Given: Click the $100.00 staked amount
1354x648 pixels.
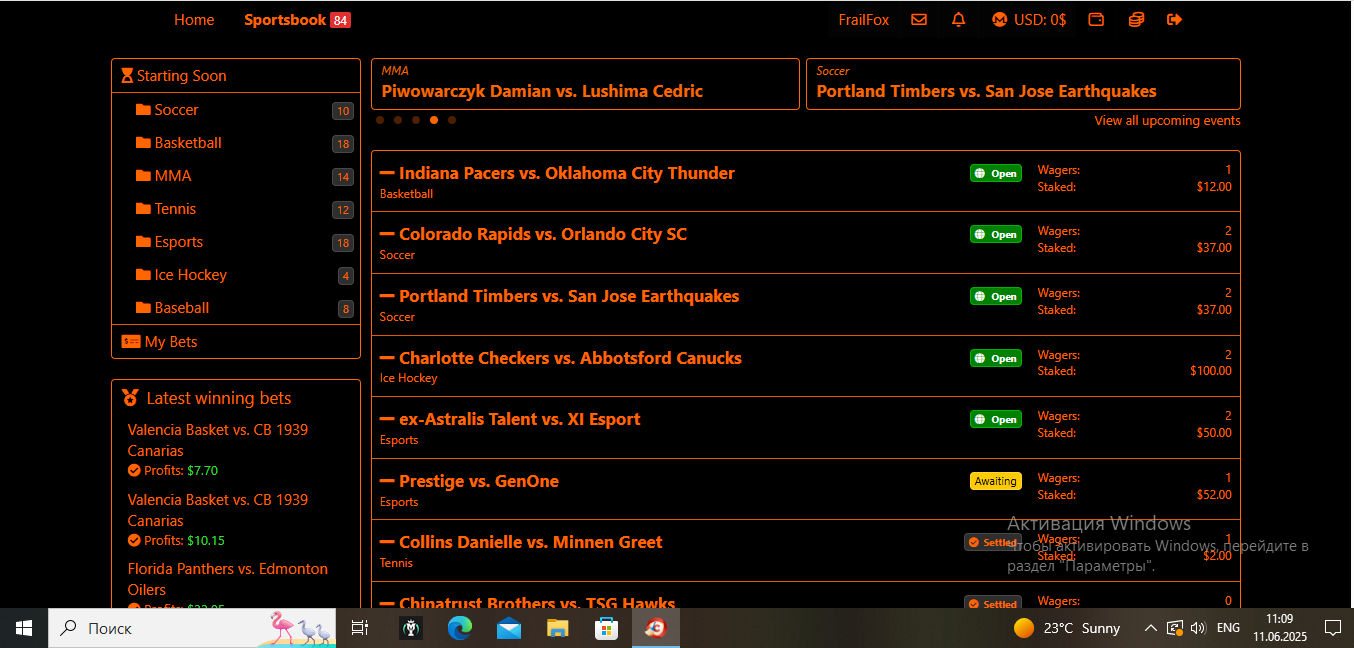Looking at the screenshot, I should tap(1210, 371).
